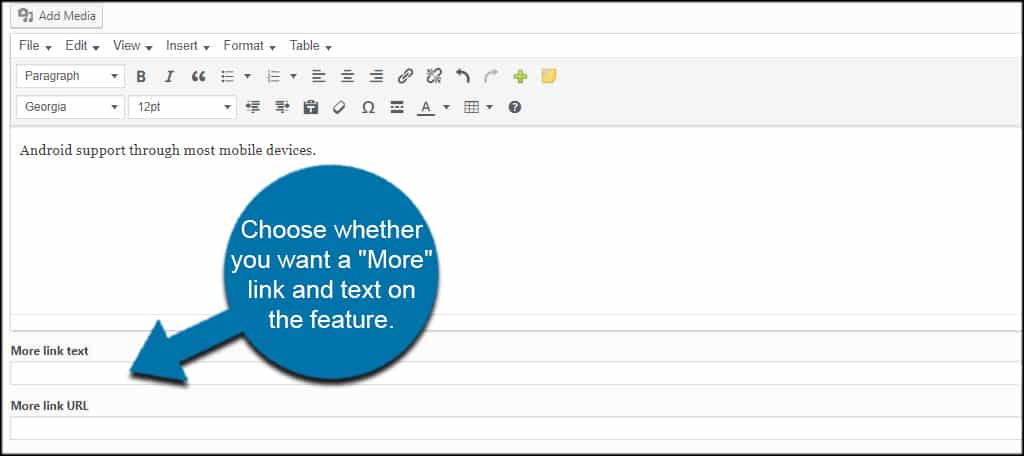The image size is (1024, 456).
Task: Open the File menu
Action: point(35,46)
